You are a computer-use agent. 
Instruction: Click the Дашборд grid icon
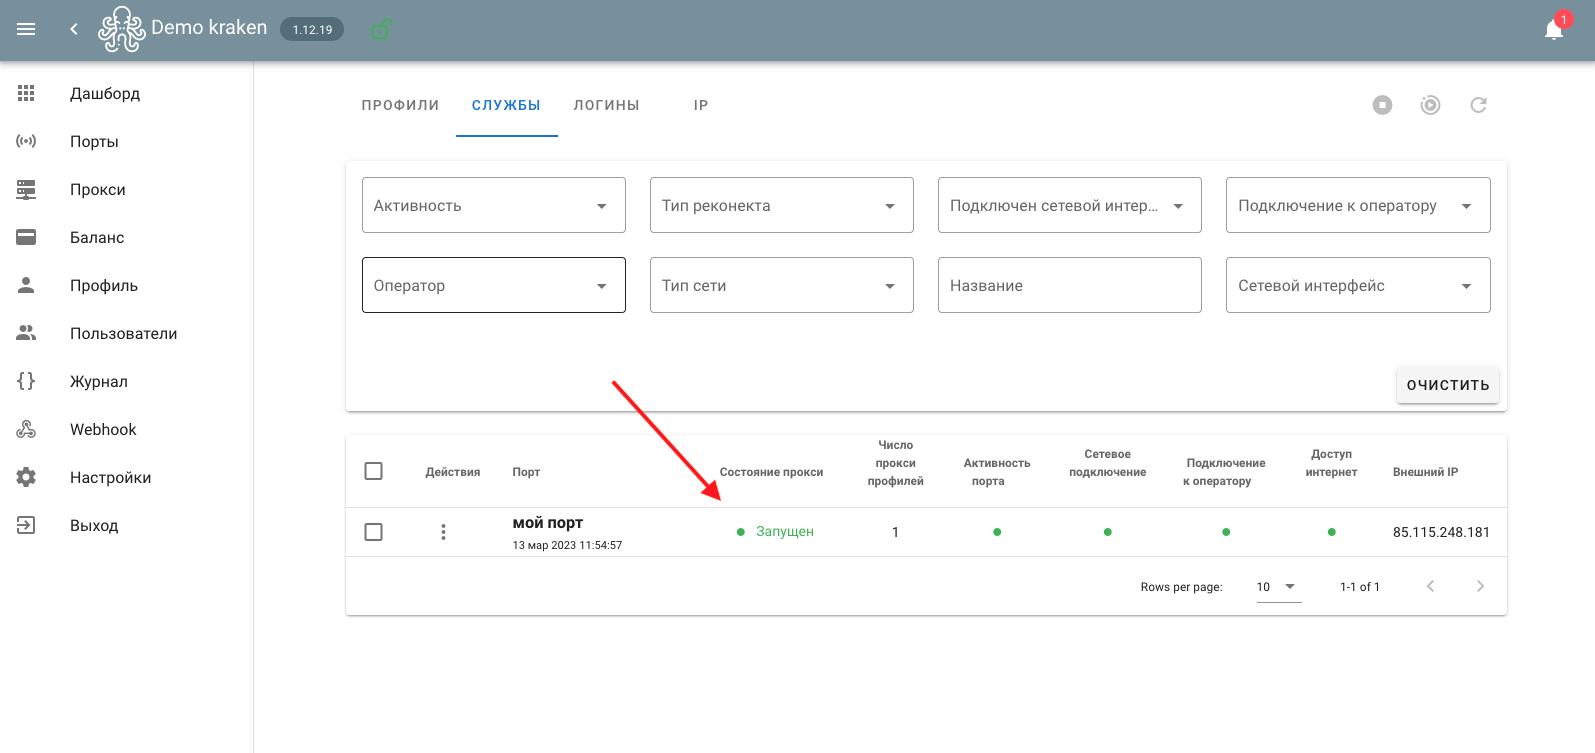(x=26, y=93)
